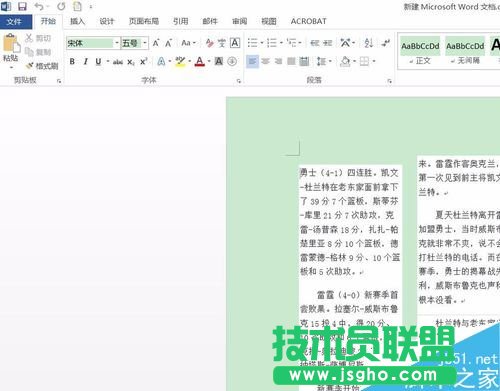Click the Save icon in quick access toolbar
The image size is (500, 391).
point(22,6)
